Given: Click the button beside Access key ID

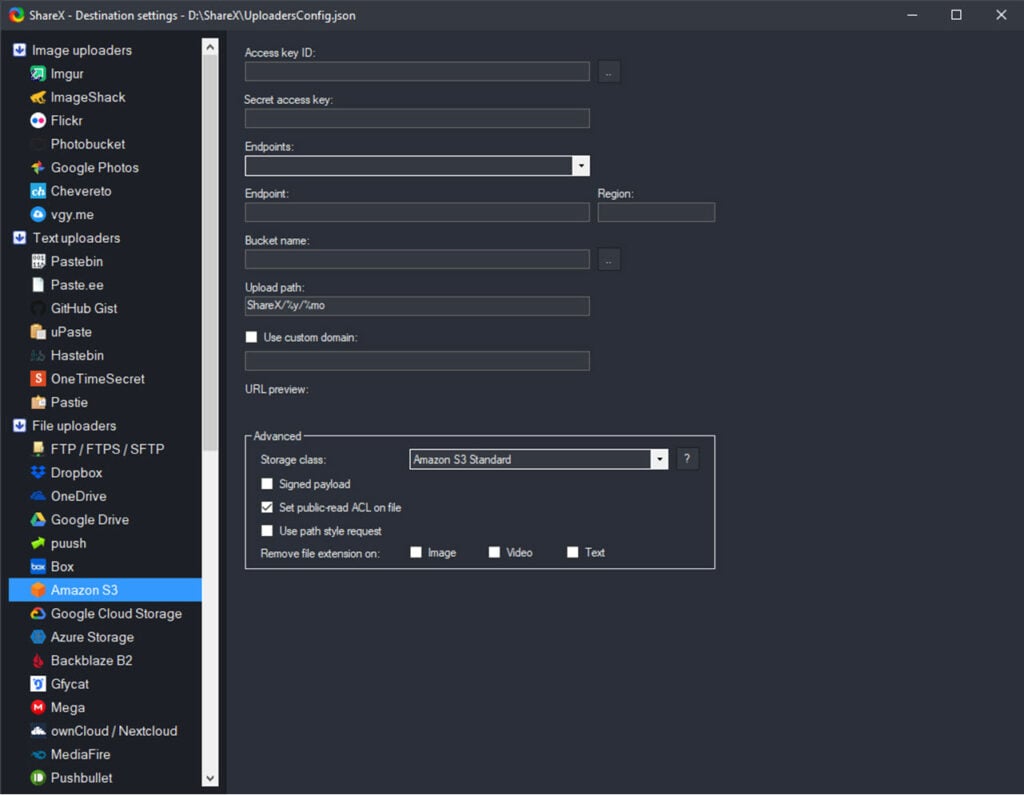Looking at the screenshot, I should 609,72.
